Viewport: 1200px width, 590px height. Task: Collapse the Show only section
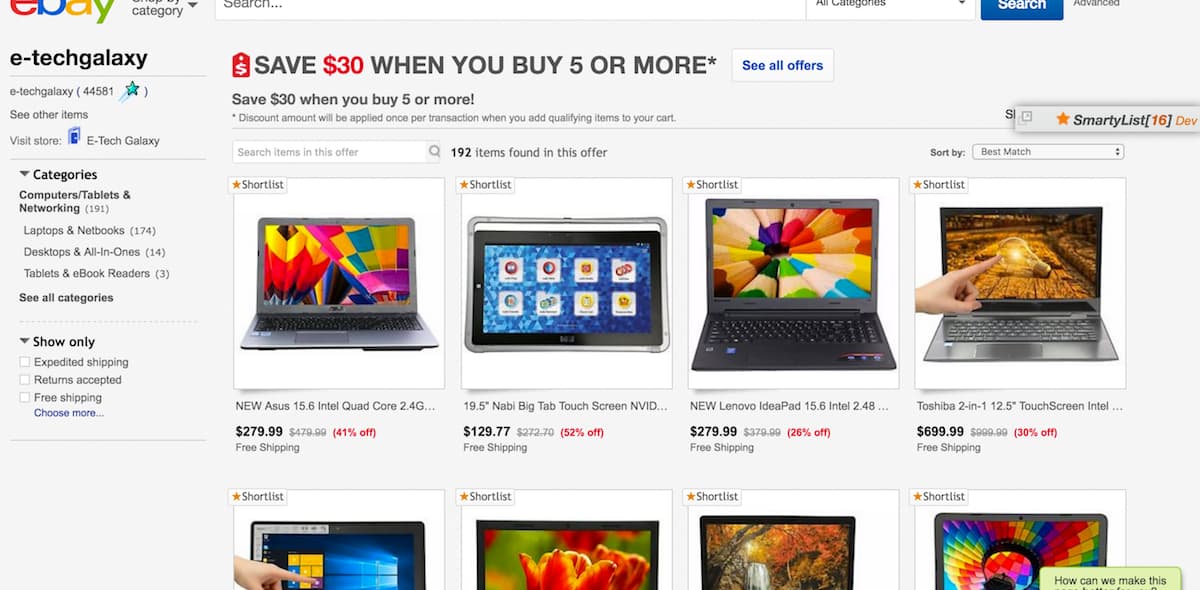[25, 341]
